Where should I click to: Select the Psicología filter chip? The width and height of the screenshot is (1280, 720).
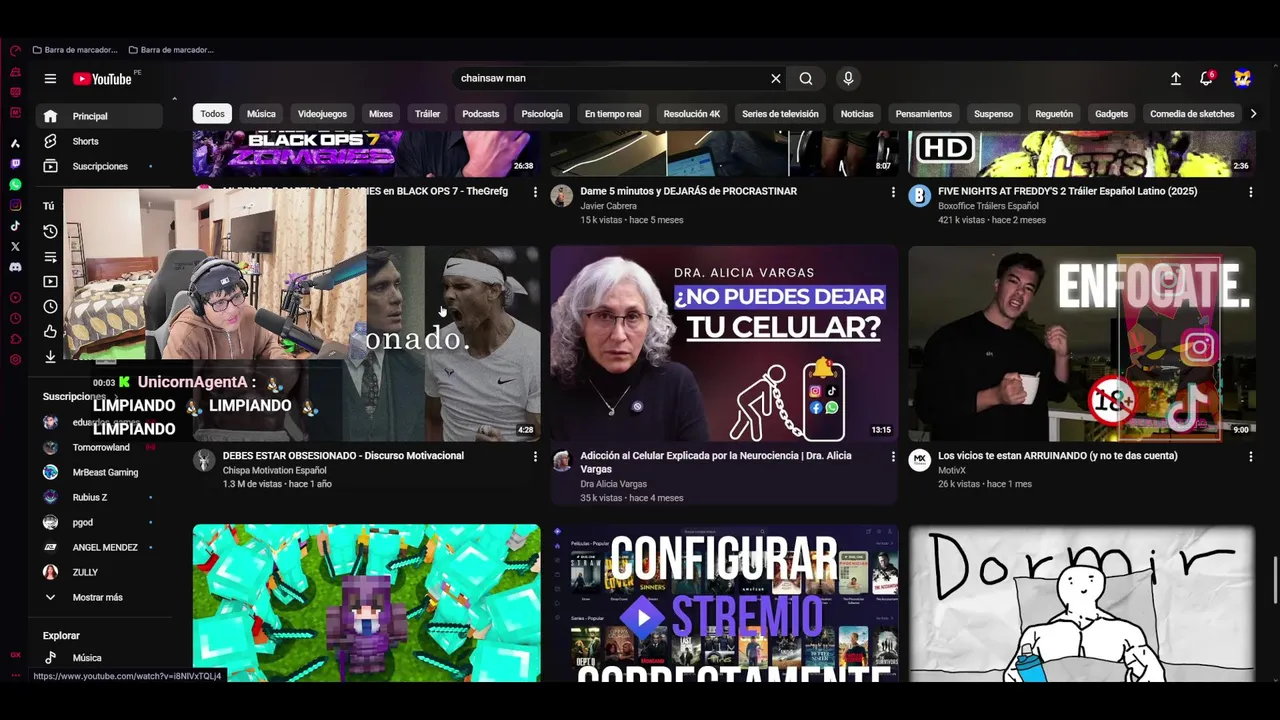point(542,114)
